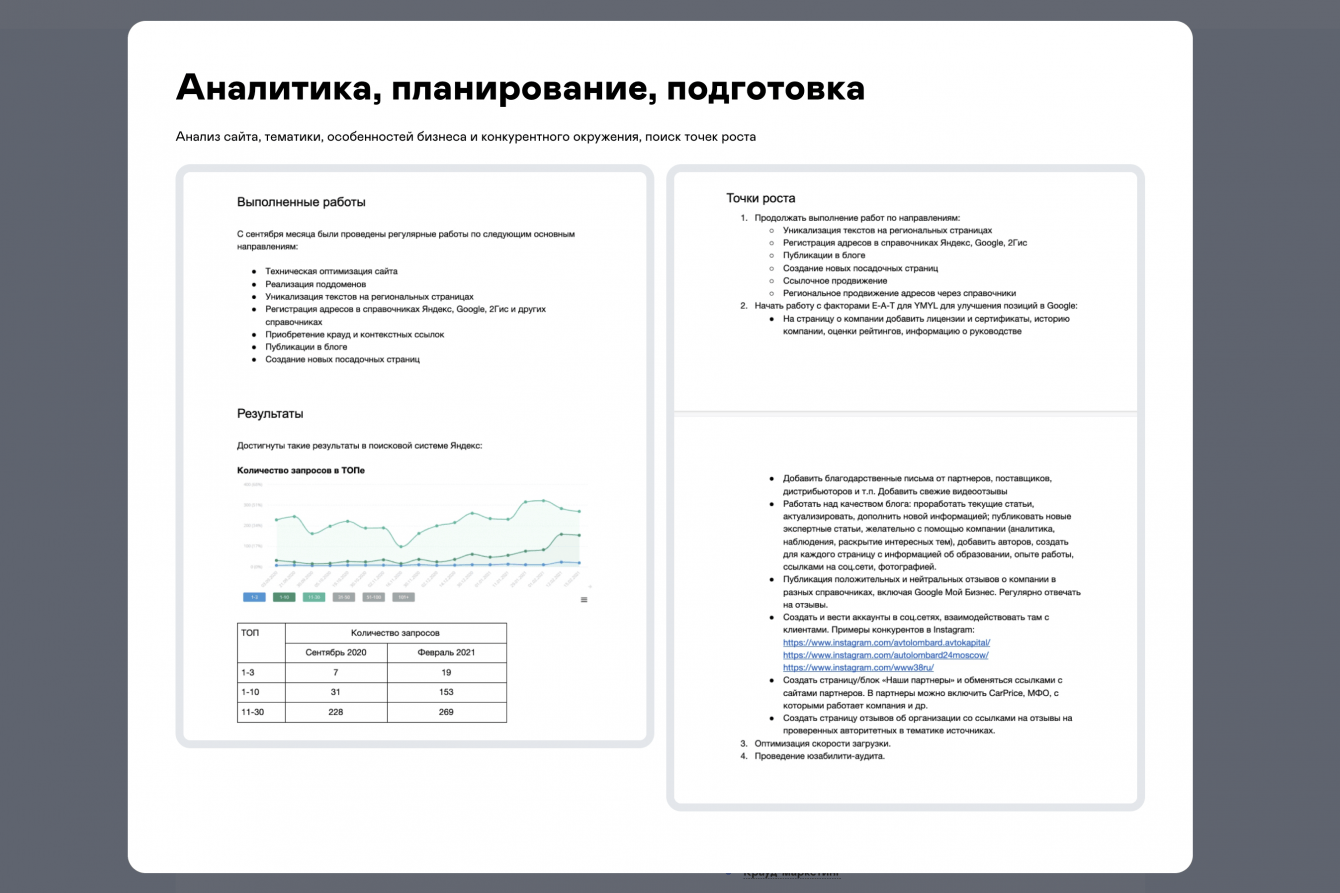Click the dark overlay outside the modal
Image resolution: width=1340 pixels, height=893 pixels.
point(60,450)
